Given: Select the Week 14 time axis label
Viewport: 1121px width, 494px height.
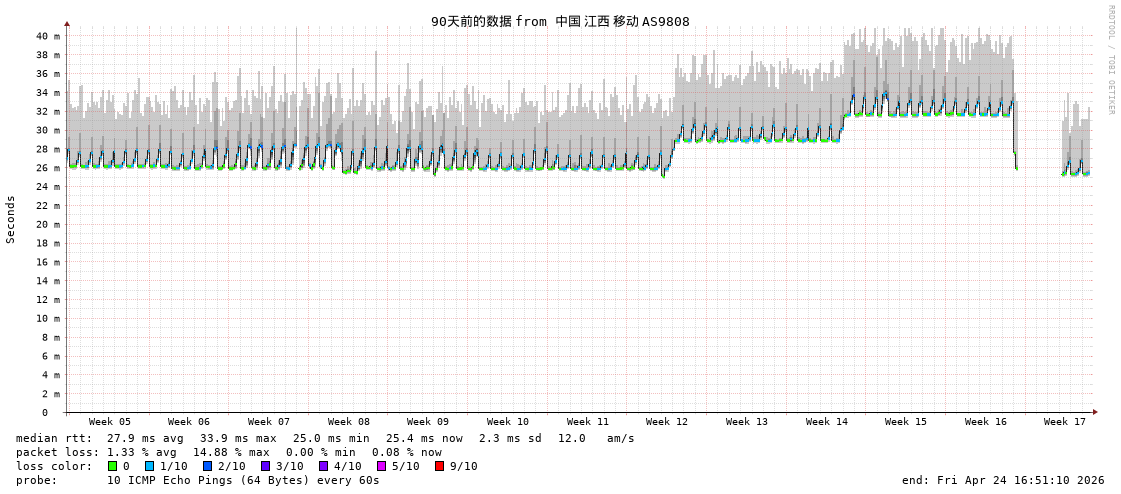Looking at the screenshot, I should click(827, 422).
